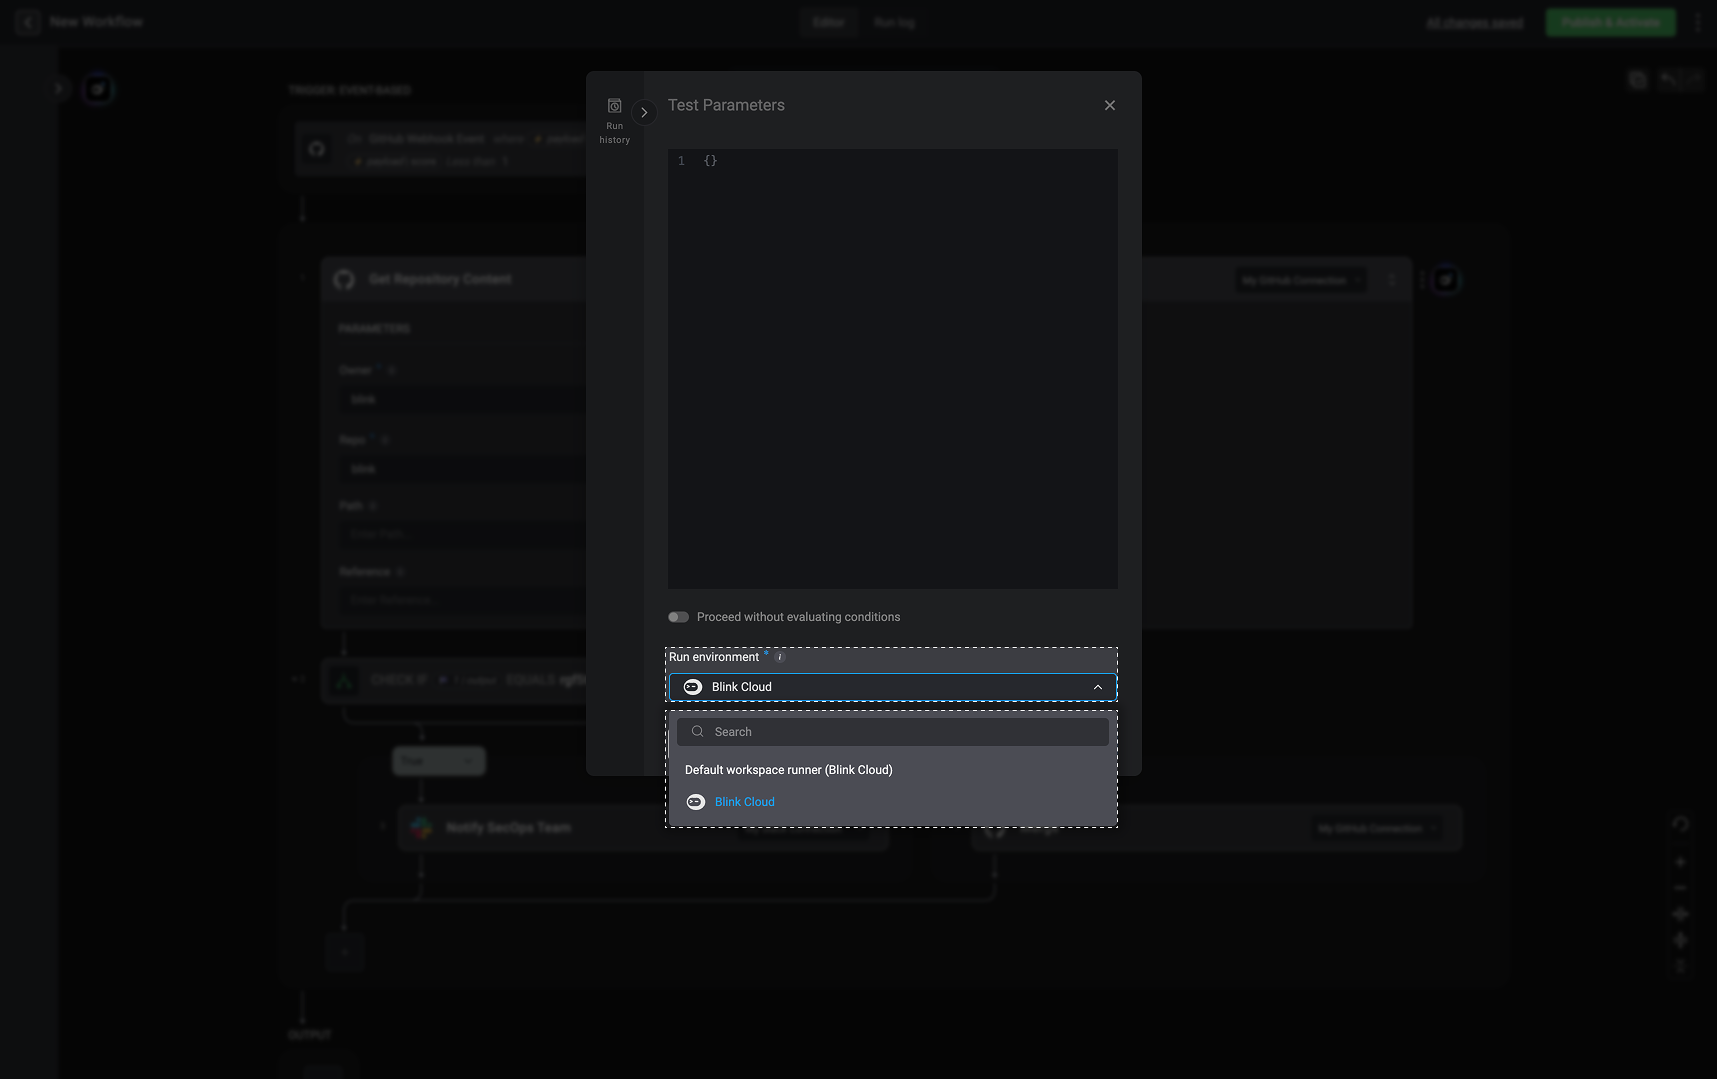Viewport: 1717px width, 1079px height.
Task: Open the GitHub icon on Get Repository Content
Action: click(x=344, y=280)
